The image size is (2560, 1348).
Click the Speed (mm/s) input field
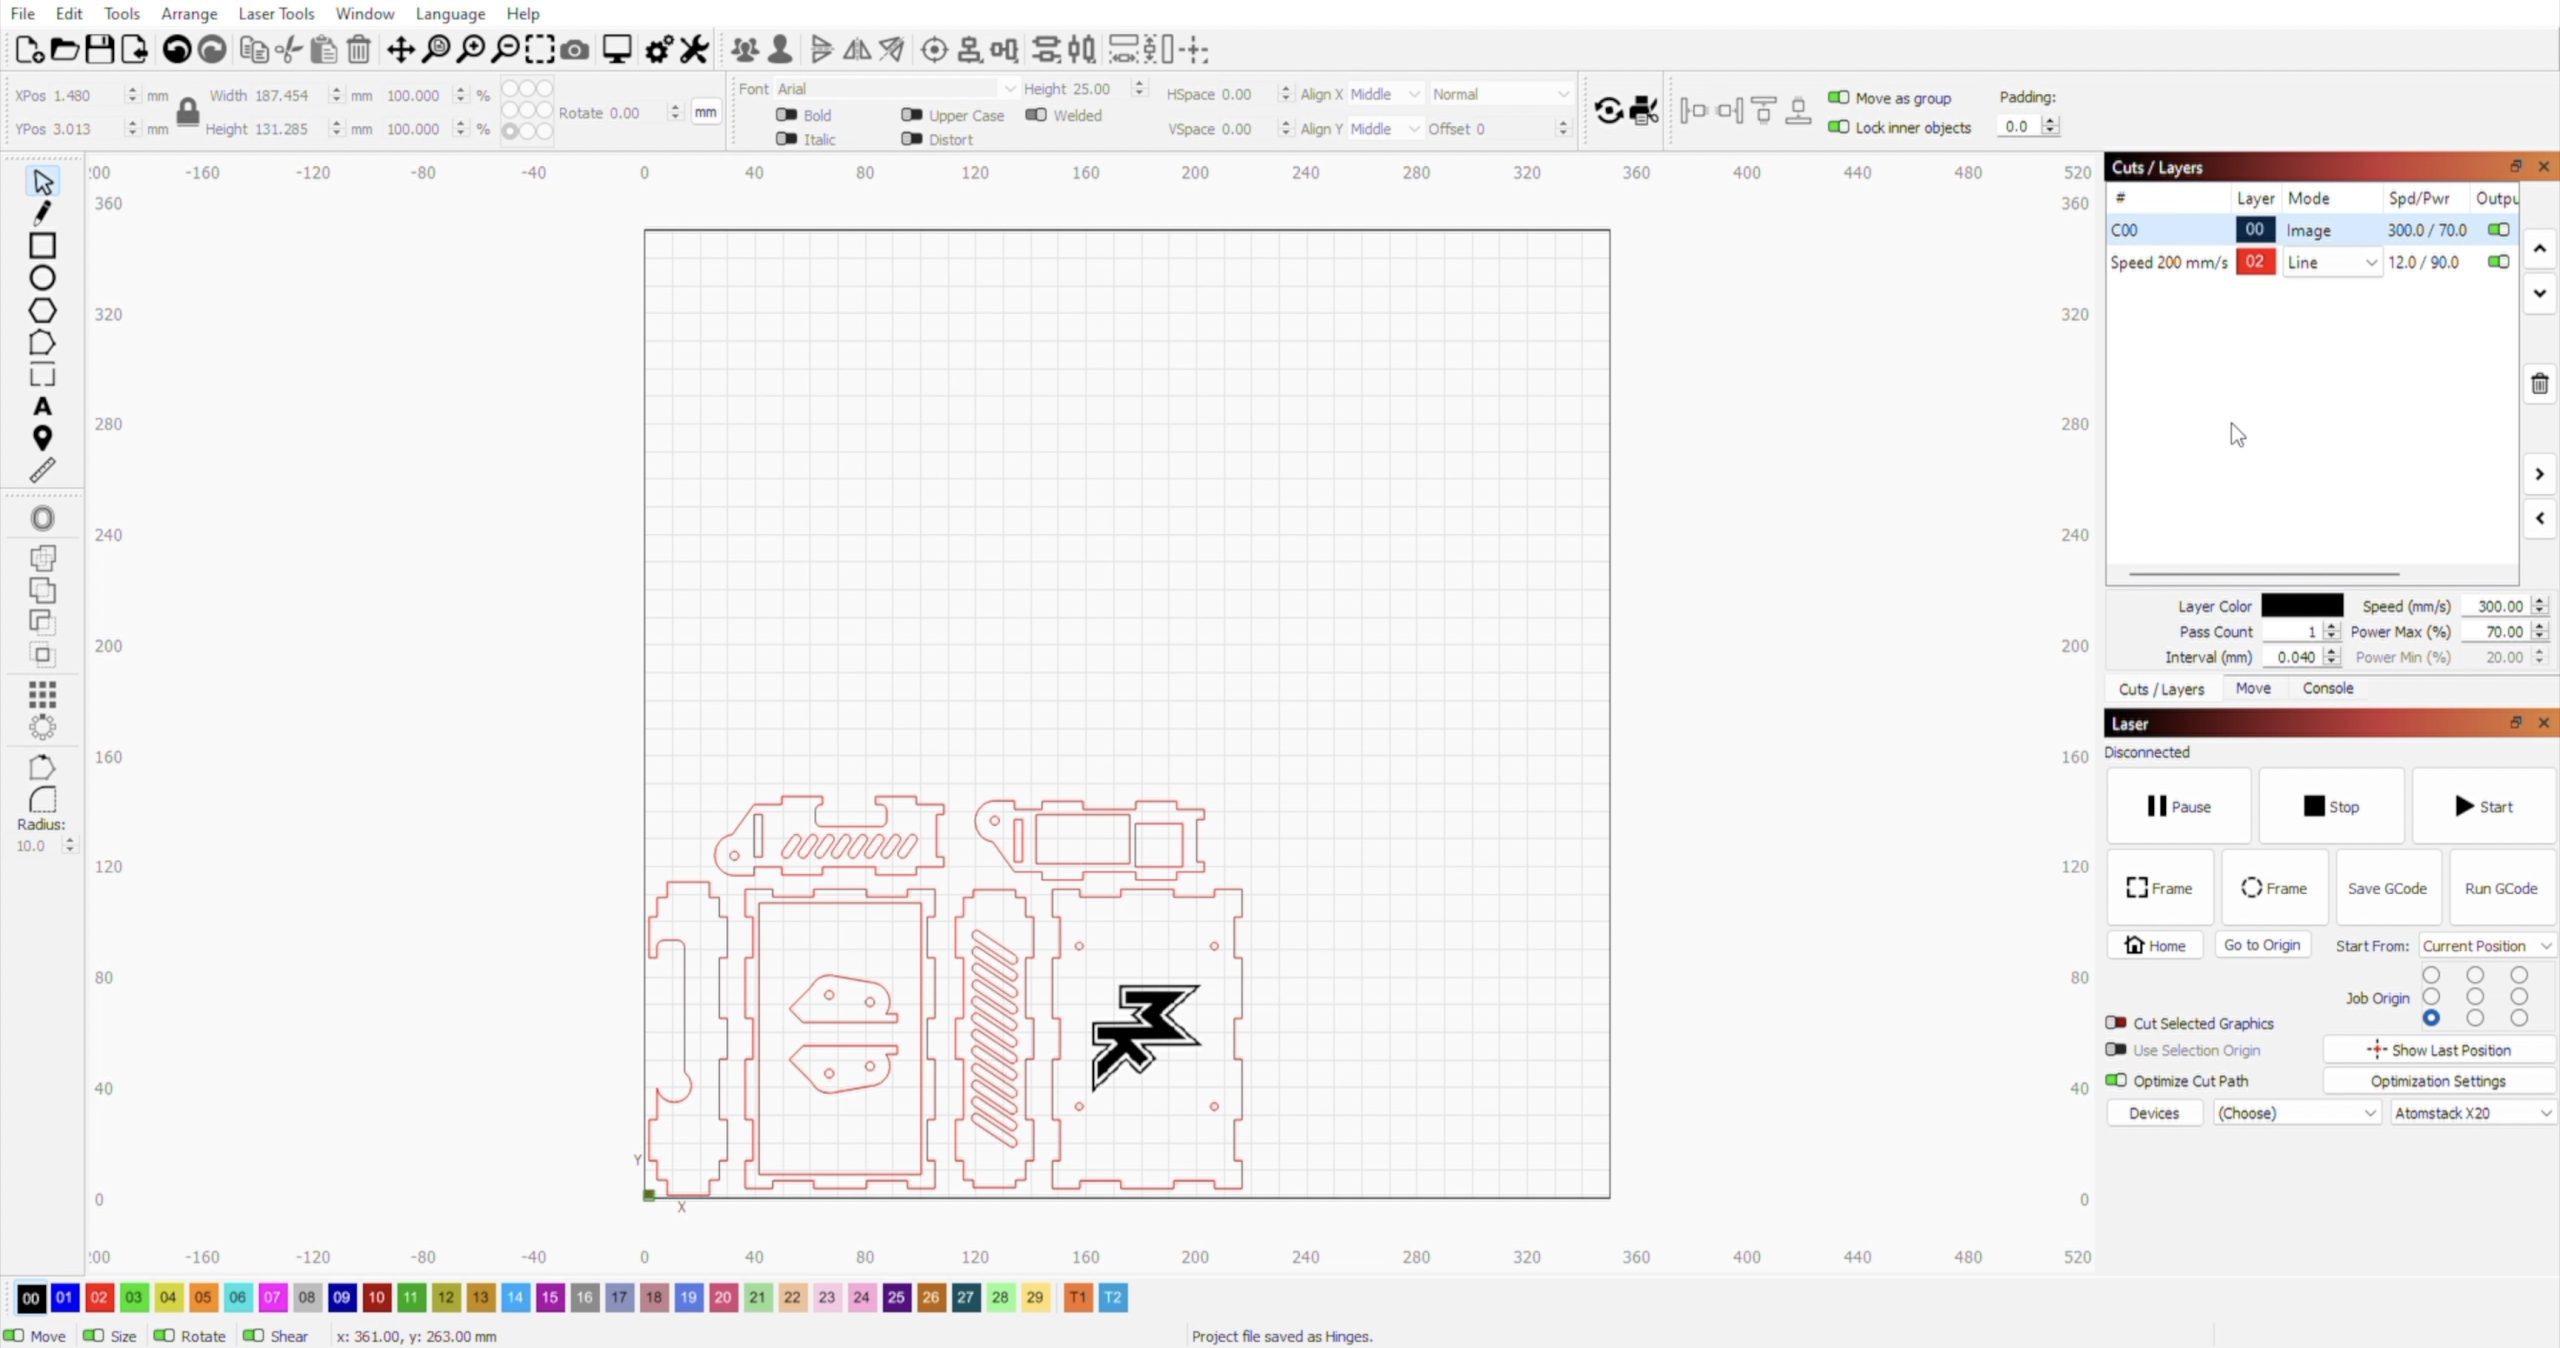pos(2498,606)
